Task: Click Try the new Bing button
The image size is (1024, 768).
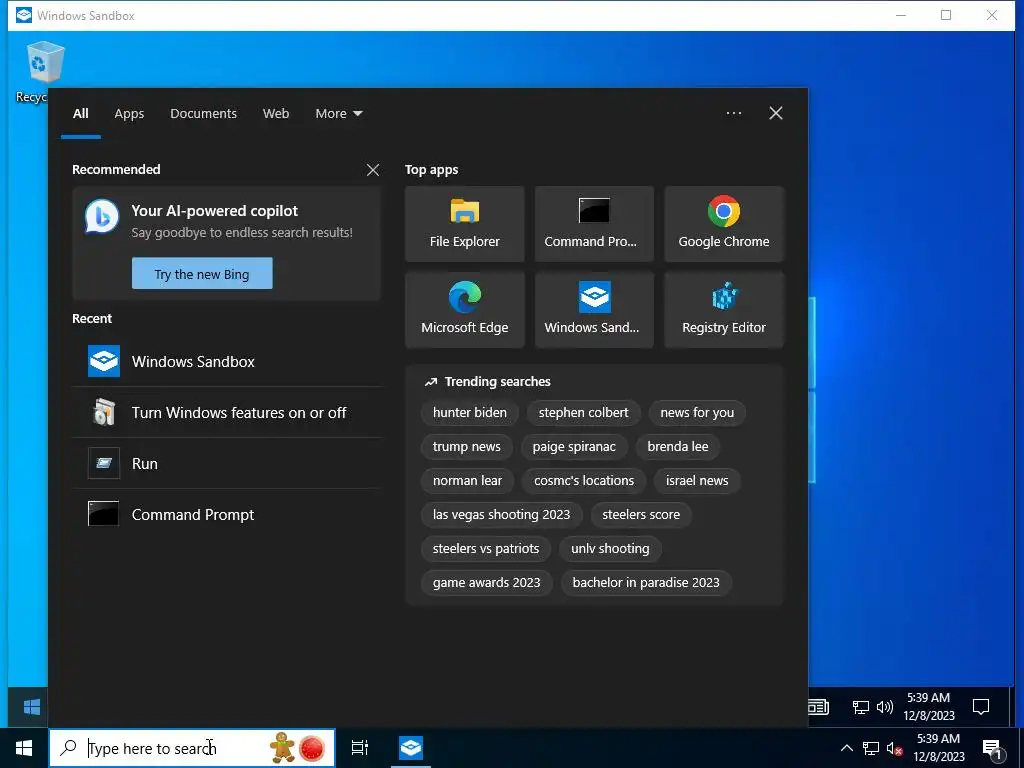Action: (x=202, y=274)
